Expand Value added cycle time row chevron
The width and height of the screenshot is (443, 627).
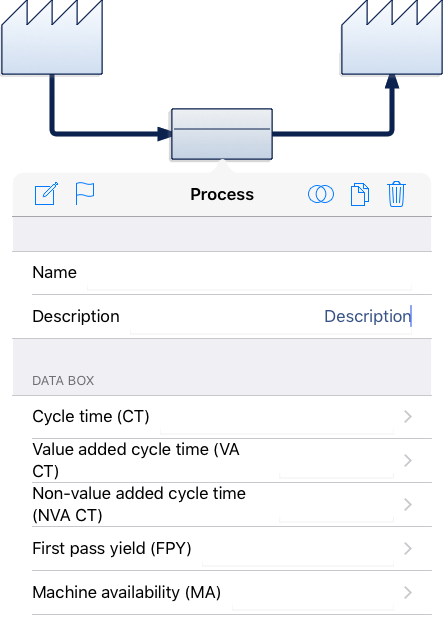point(408,461)
